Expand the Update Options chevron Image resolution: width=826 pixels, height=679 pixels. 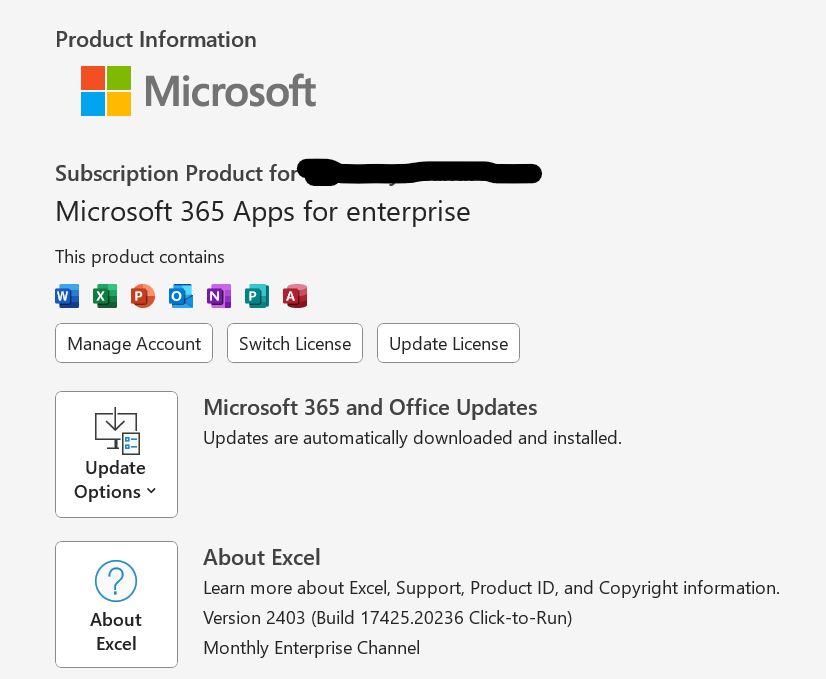pyautogui.click(x=152, y=492)
